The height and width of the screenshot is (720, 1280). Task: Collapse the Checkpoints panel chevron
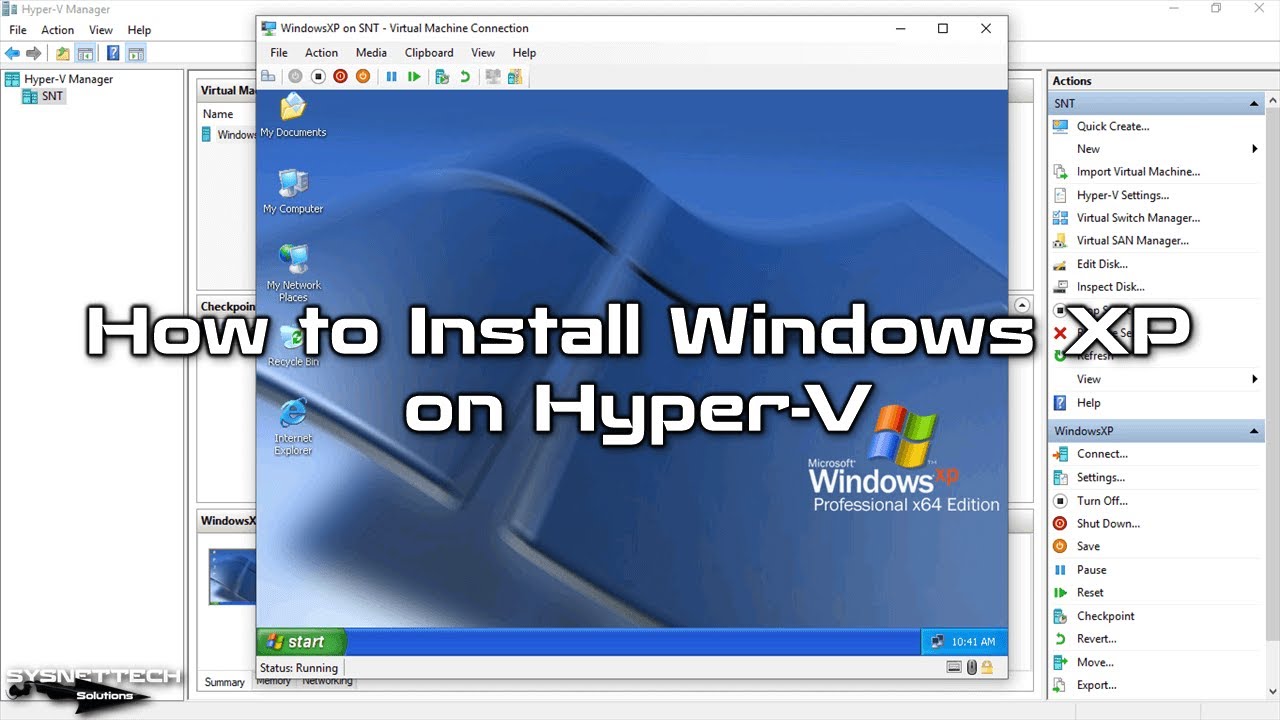[1022, 305]
